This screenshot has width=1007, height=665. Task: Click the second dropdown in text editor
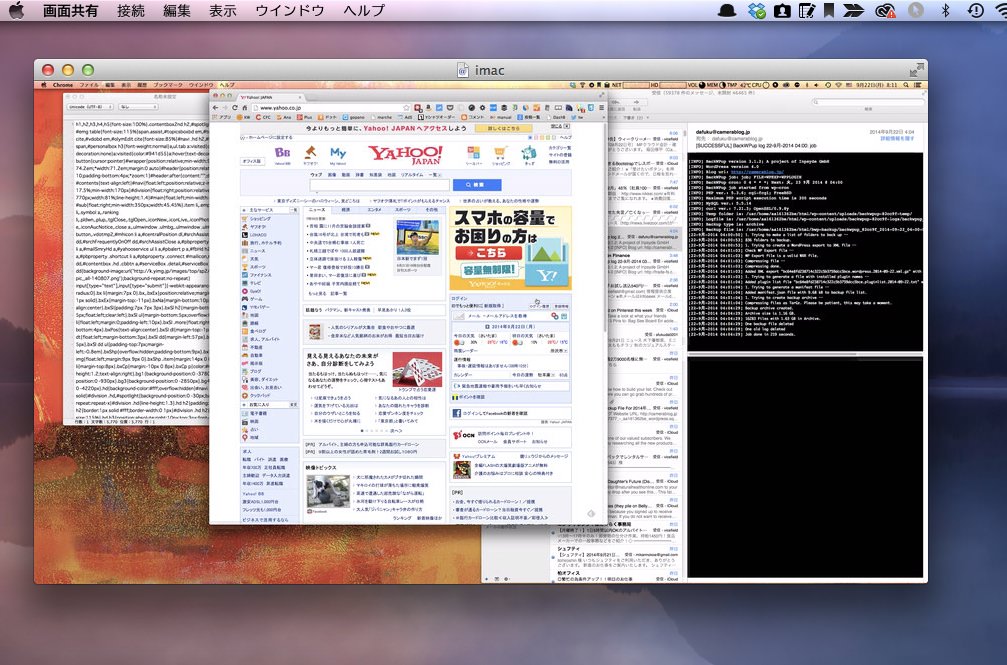coord(139,107)
